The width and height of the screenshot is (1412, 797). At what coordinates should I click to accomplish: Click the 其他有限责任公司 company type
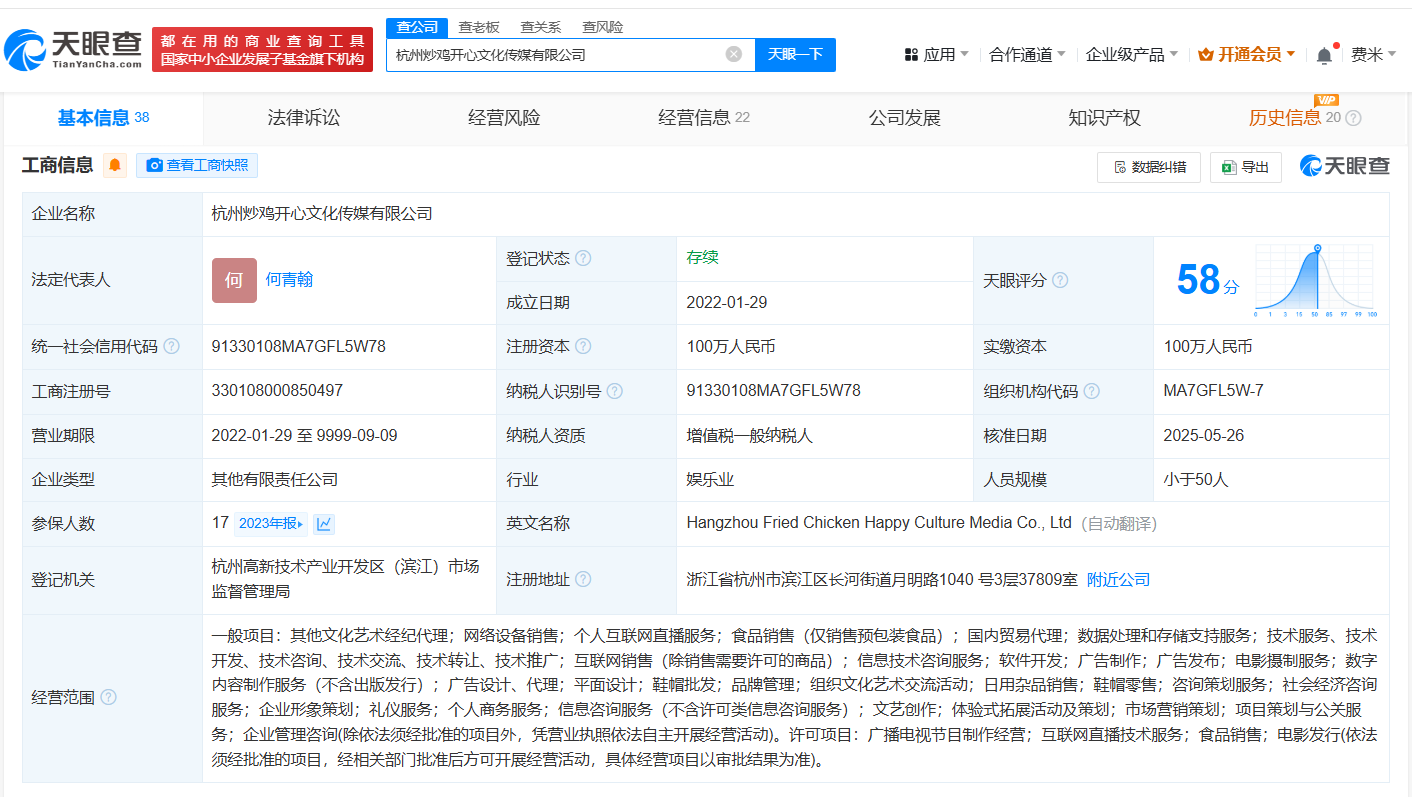(275, 479)
